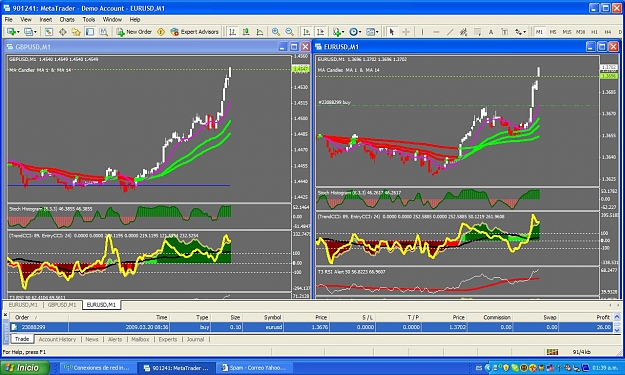Toggle Chart Shift icon
625x375 pixels.
tap(320, 32)
